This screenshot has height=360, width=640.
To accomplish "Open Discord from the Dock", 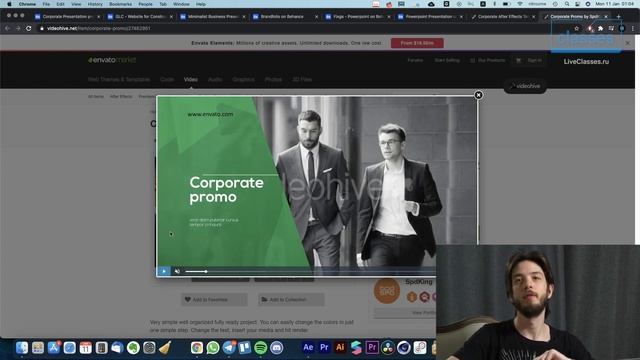I will [276, 347].
